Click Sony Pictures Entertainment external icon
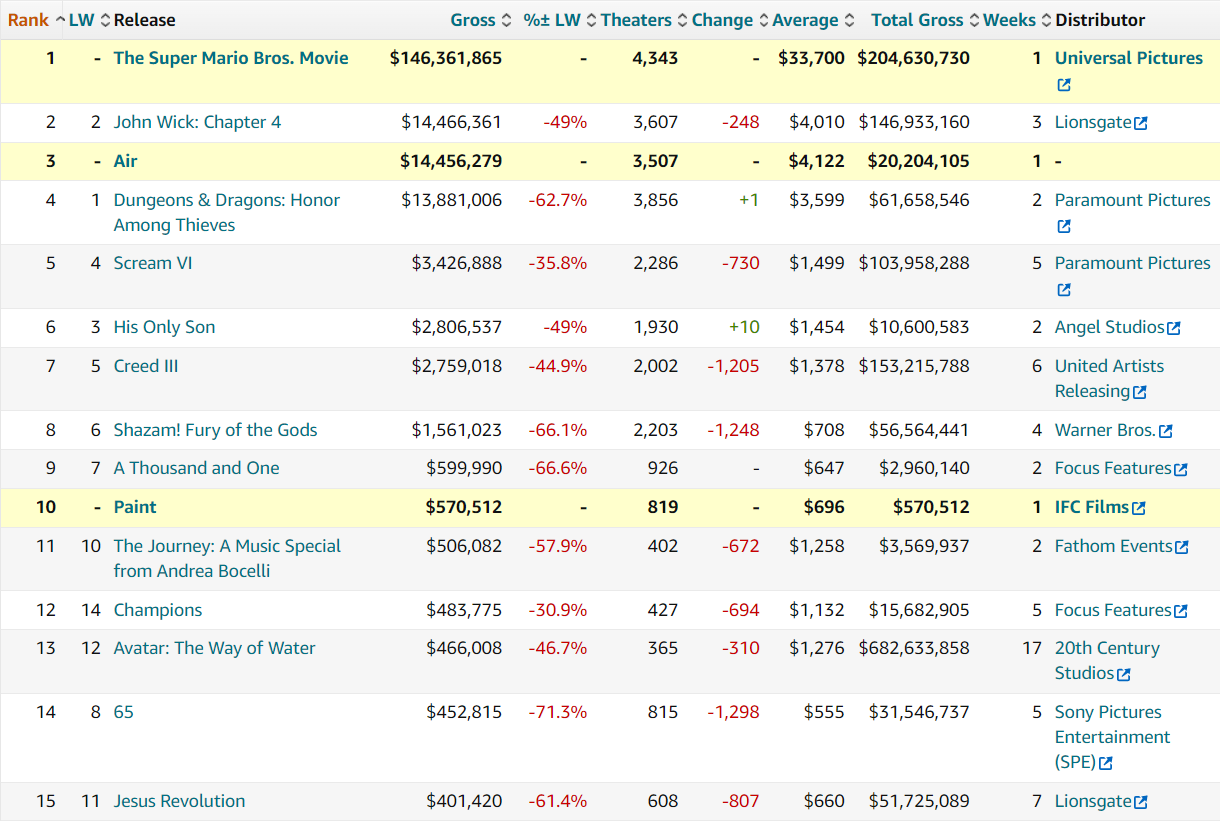Screen dimensions: 1220x821 [x=1106, y=764]
